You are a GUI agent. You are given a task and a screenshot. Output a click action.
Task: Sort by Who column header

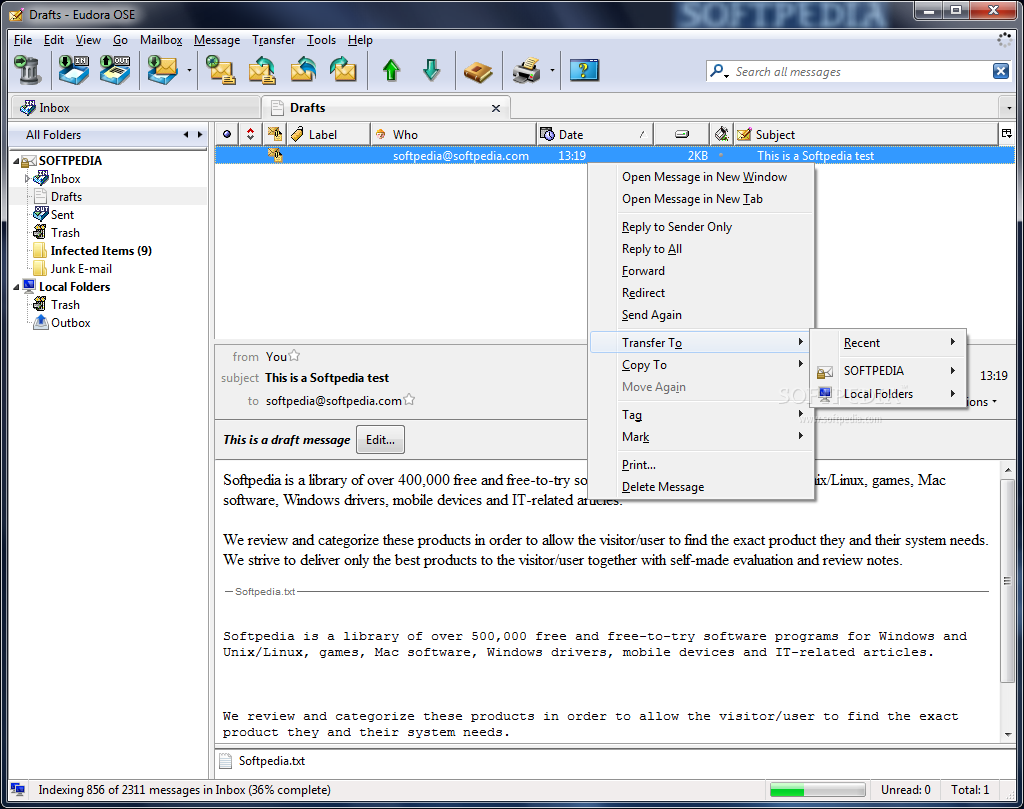point(453,134)
